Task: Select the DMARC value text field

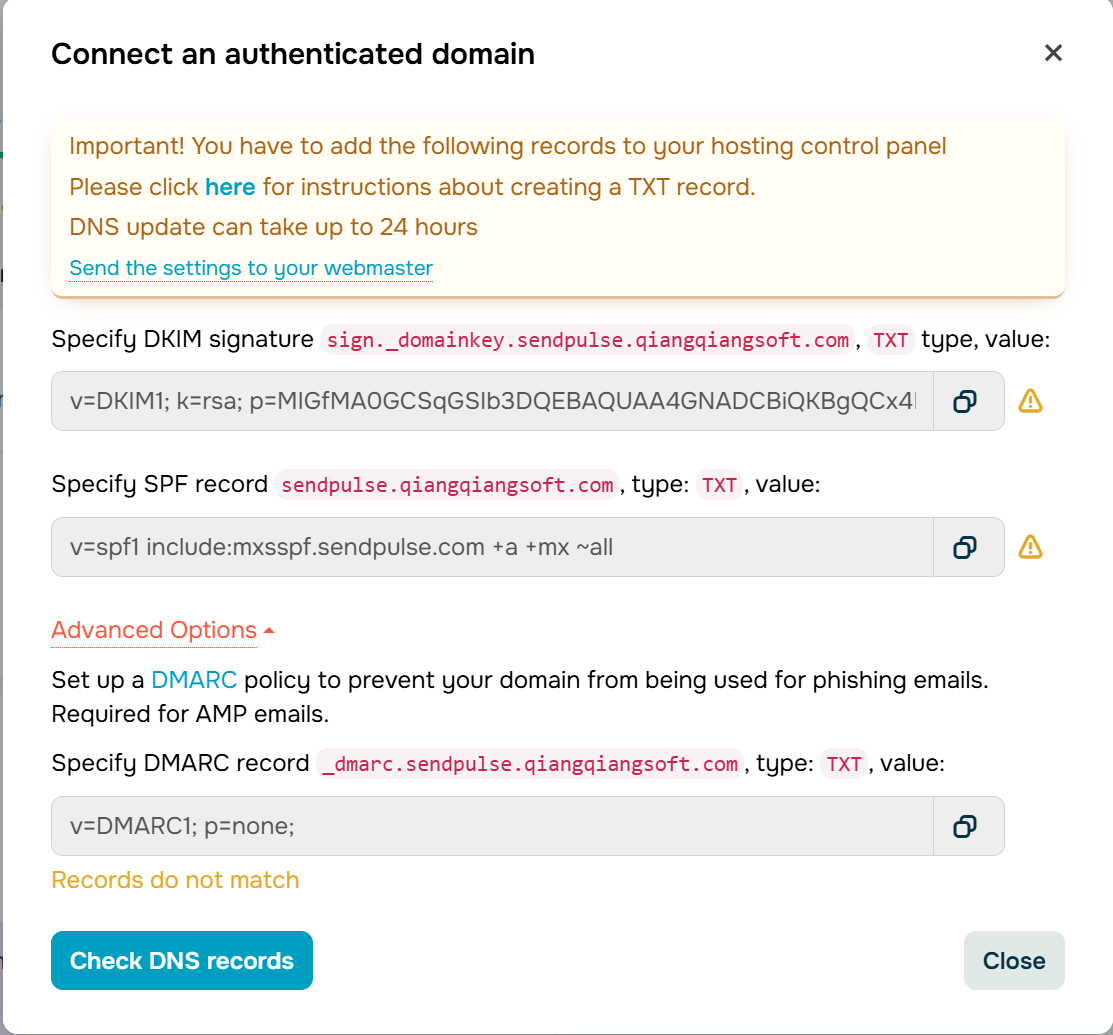Action: pyautogui.click(x=492, y=826)
